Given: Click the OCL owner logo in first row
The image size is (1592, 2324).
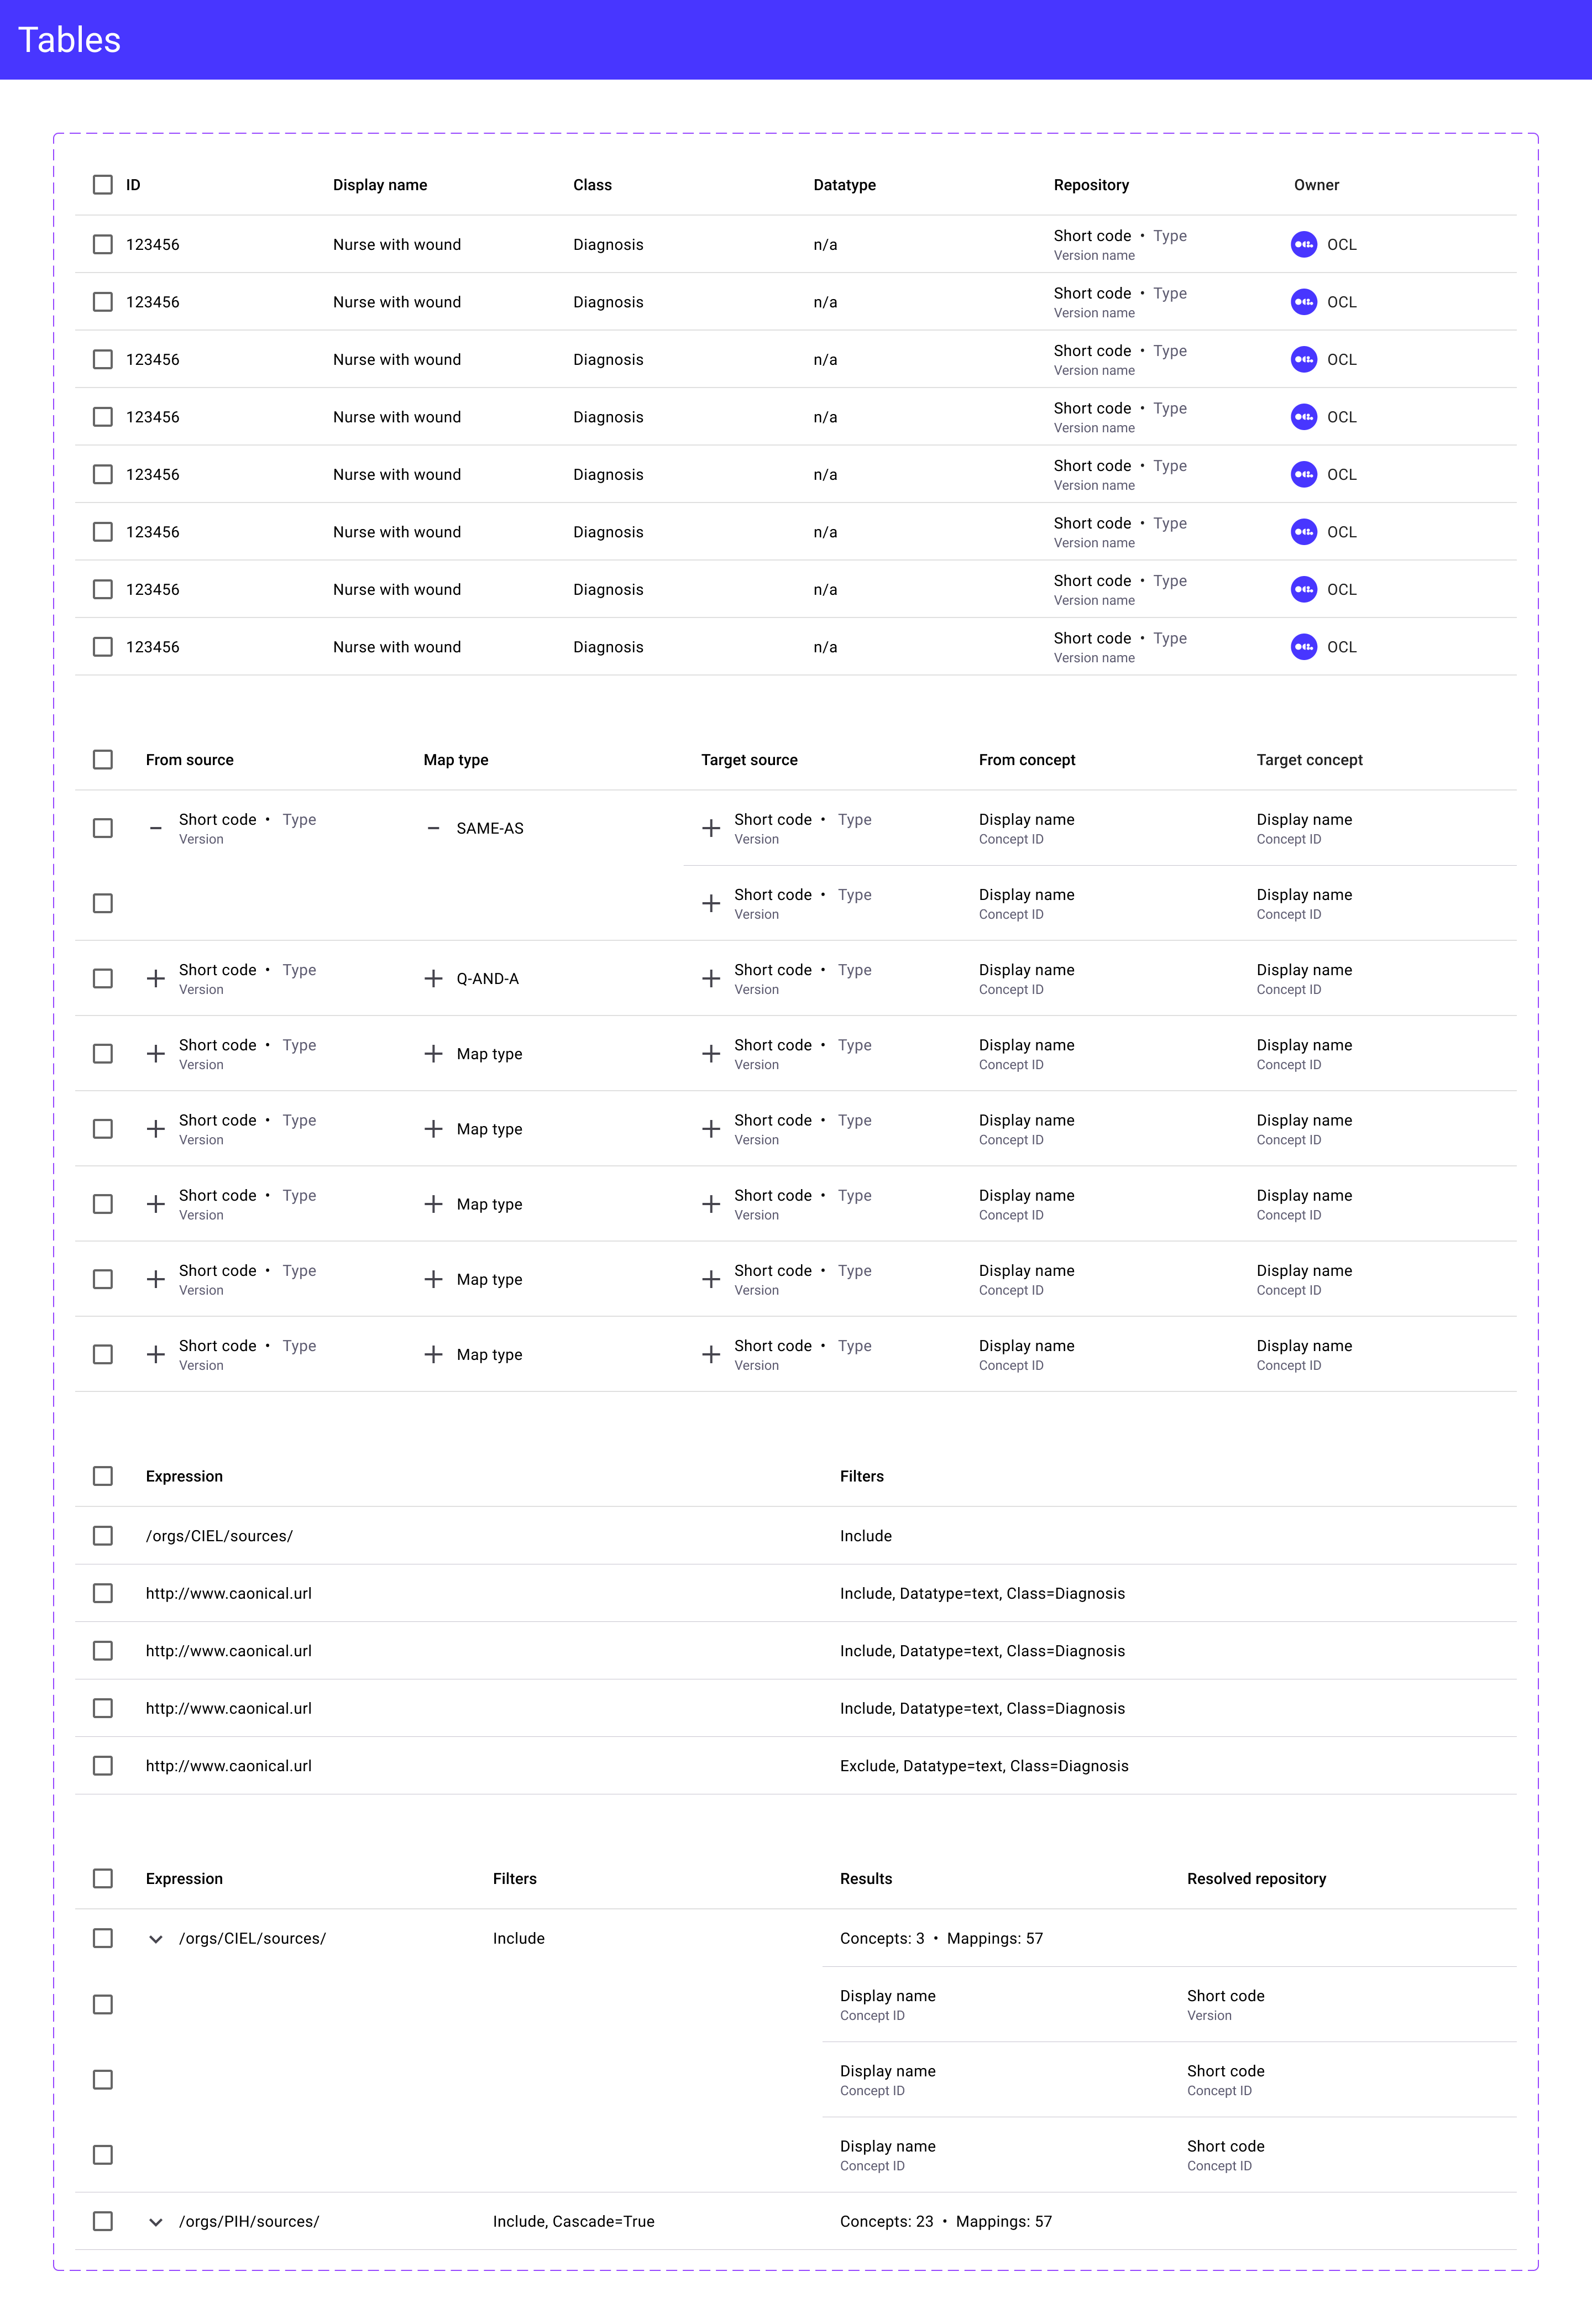Looking at the screenshot, I should 1303,244.
